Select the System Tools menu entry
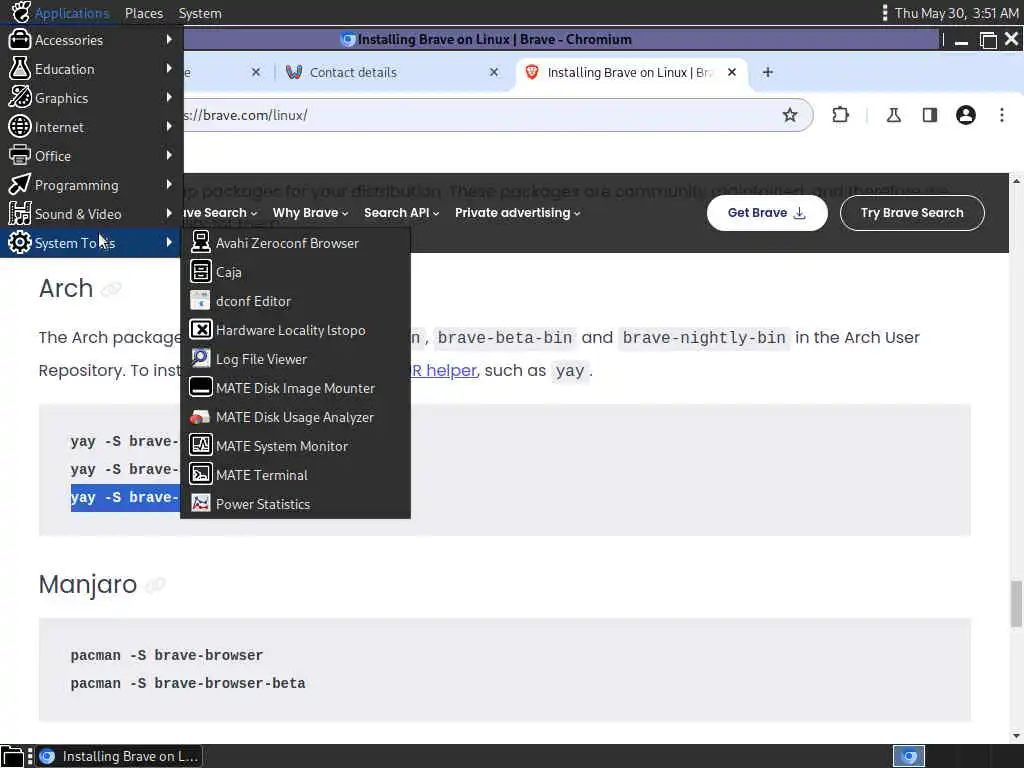 coord(91,243)
